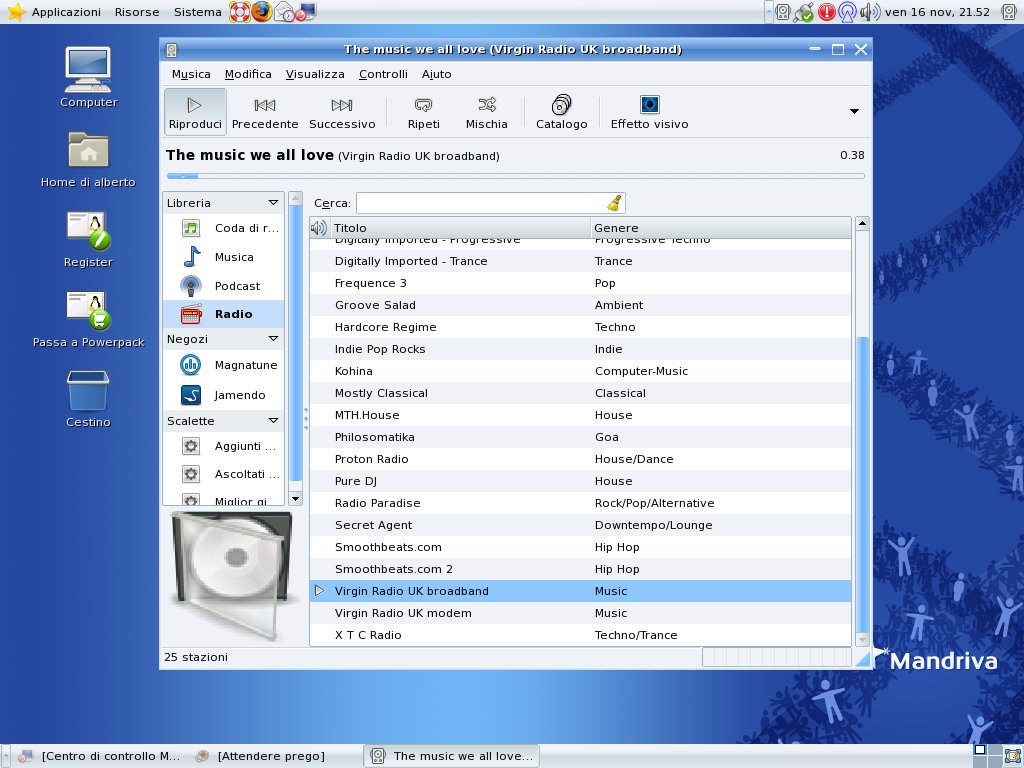Viewport: 1024px width, 768px height.
Task: Open the volume control in the tray
Action: 869,12
